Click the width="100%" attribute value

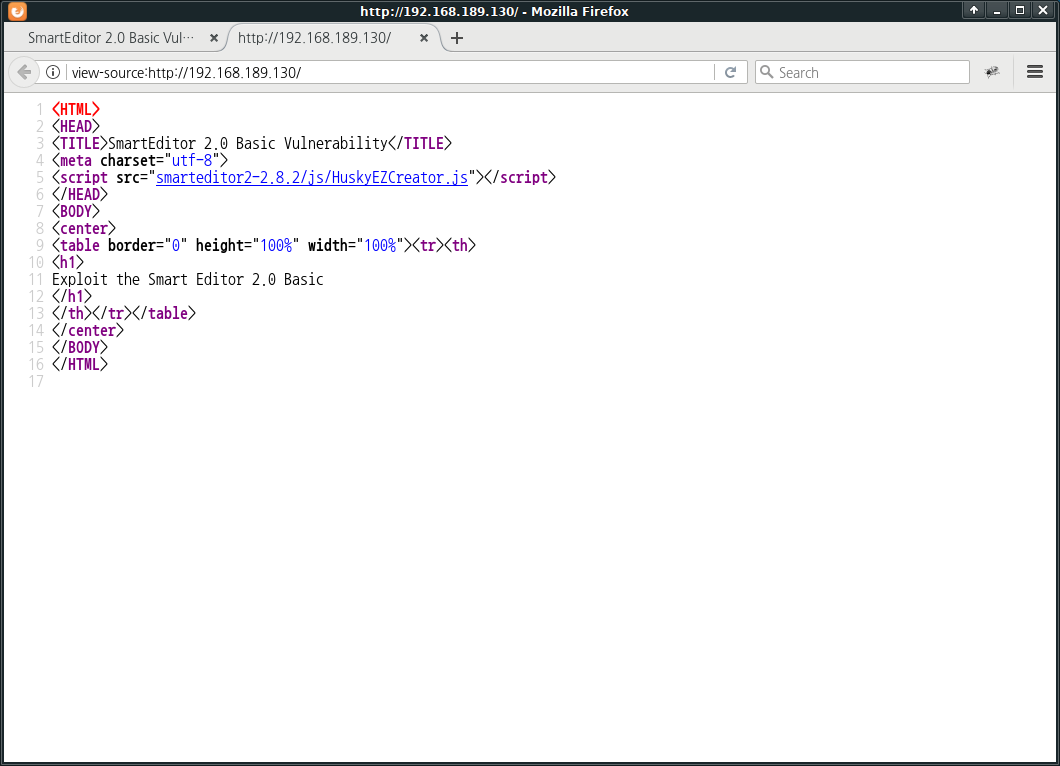(380, 245)
